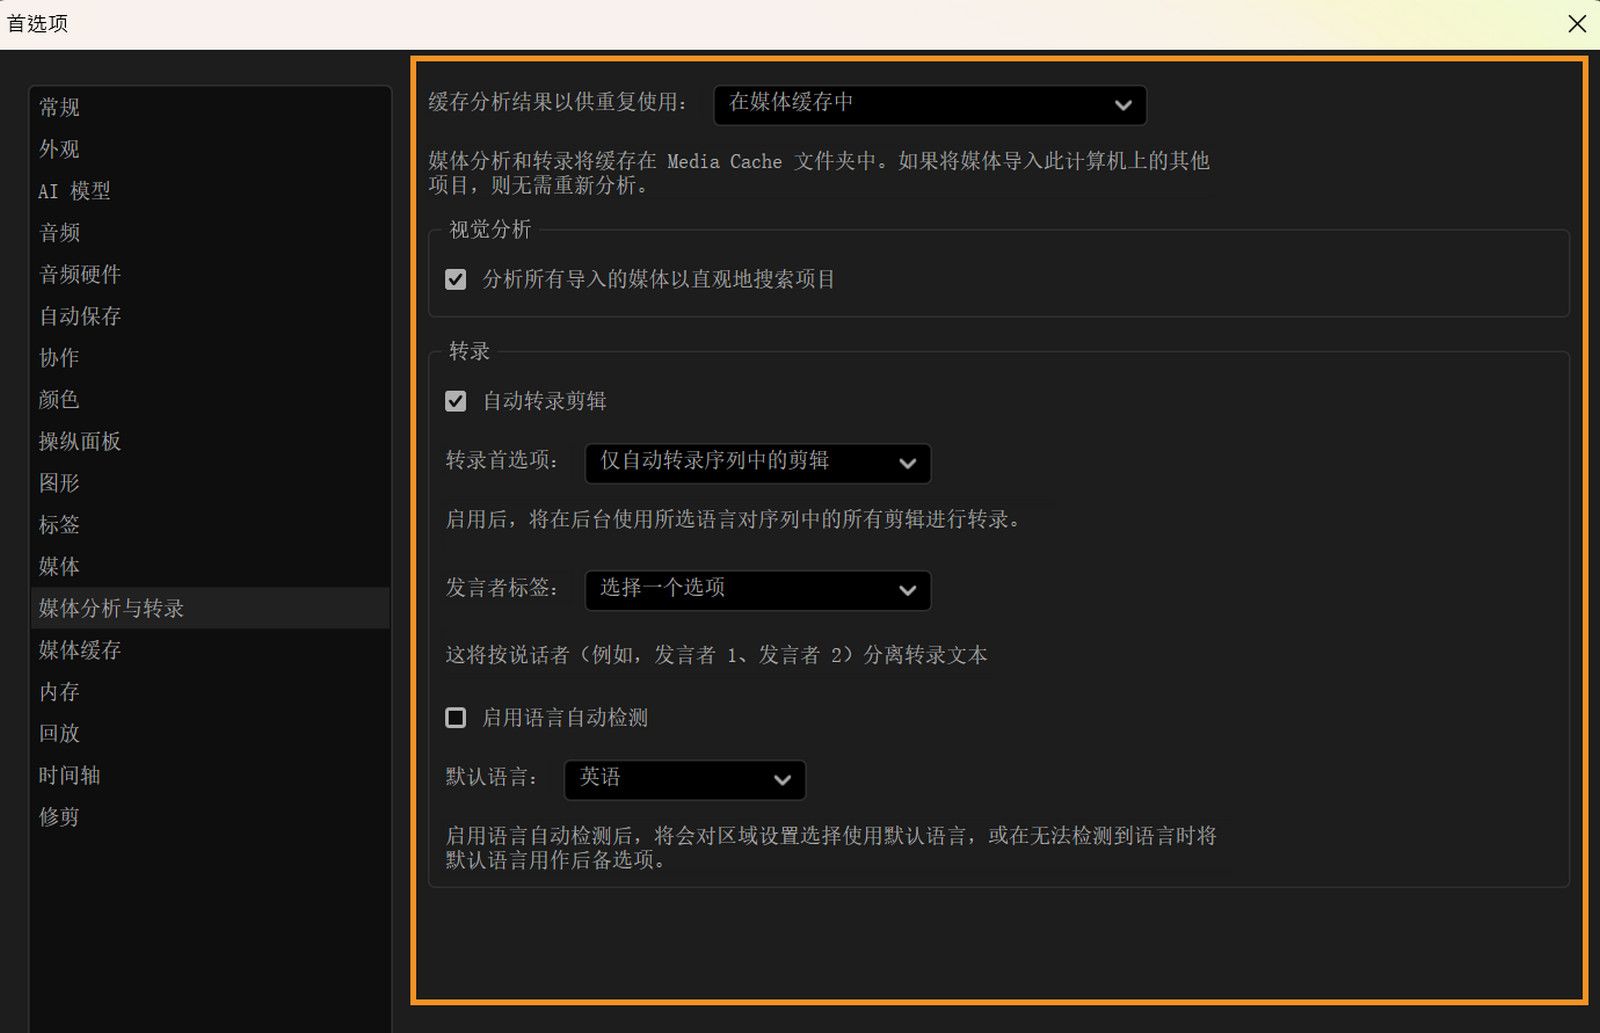Close the 首选项 dialog
1600x1033 pixels.
tap(1577, 23)
